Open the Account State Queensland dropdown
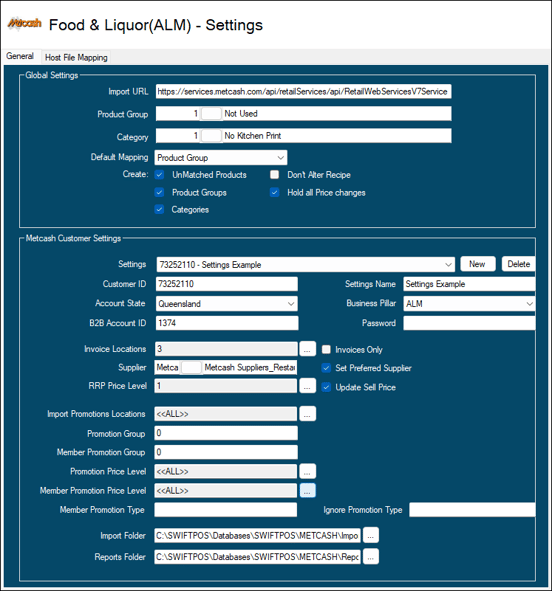 (x=226, y=304)
